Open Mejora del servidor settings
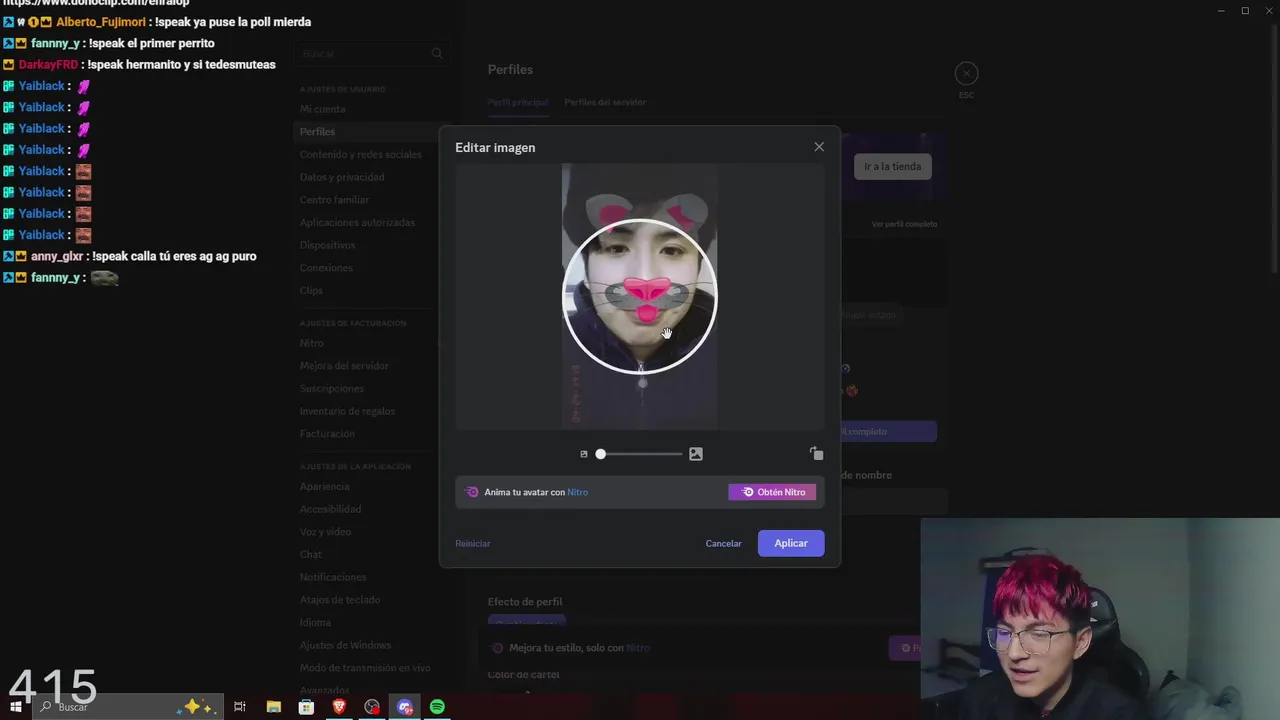Viewport: 1280px width, 720px height. pos(344,366)
